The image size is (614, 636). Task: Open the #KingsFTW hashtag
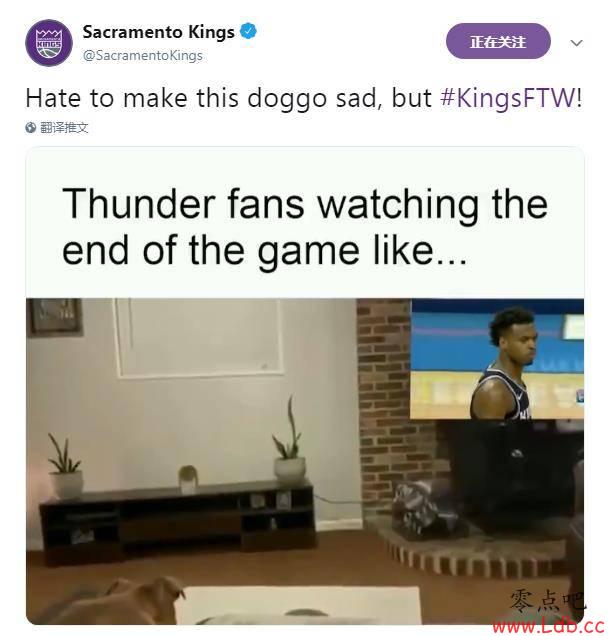508,98
